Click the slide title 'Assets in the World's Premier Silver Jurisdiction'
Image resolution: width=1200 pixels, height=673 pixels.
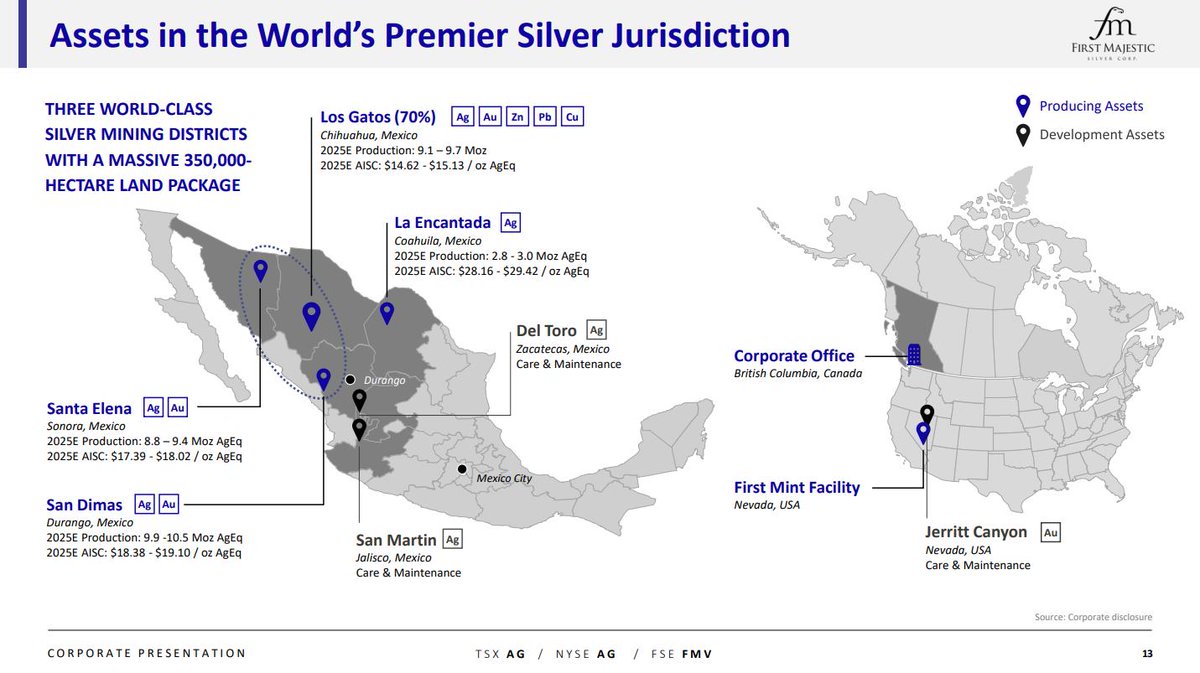(x=420, y=36)
